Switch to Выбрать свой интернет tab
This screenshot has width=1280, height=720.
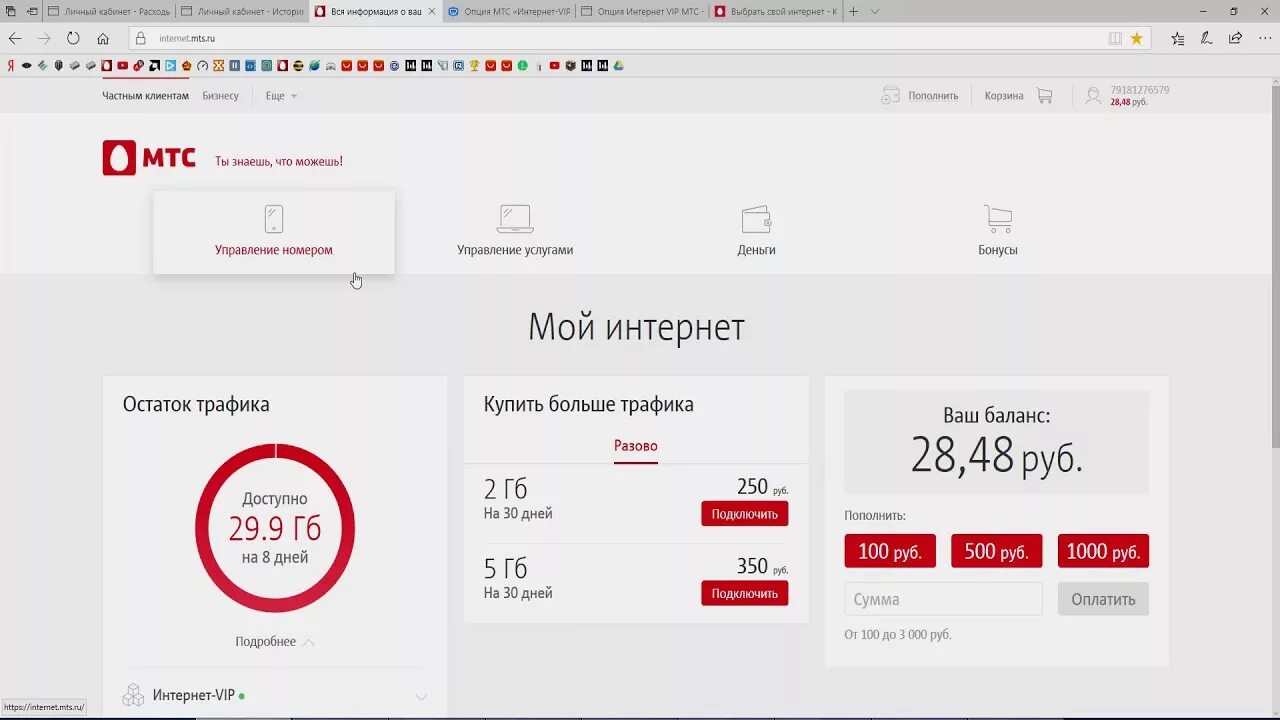(775, 12)
